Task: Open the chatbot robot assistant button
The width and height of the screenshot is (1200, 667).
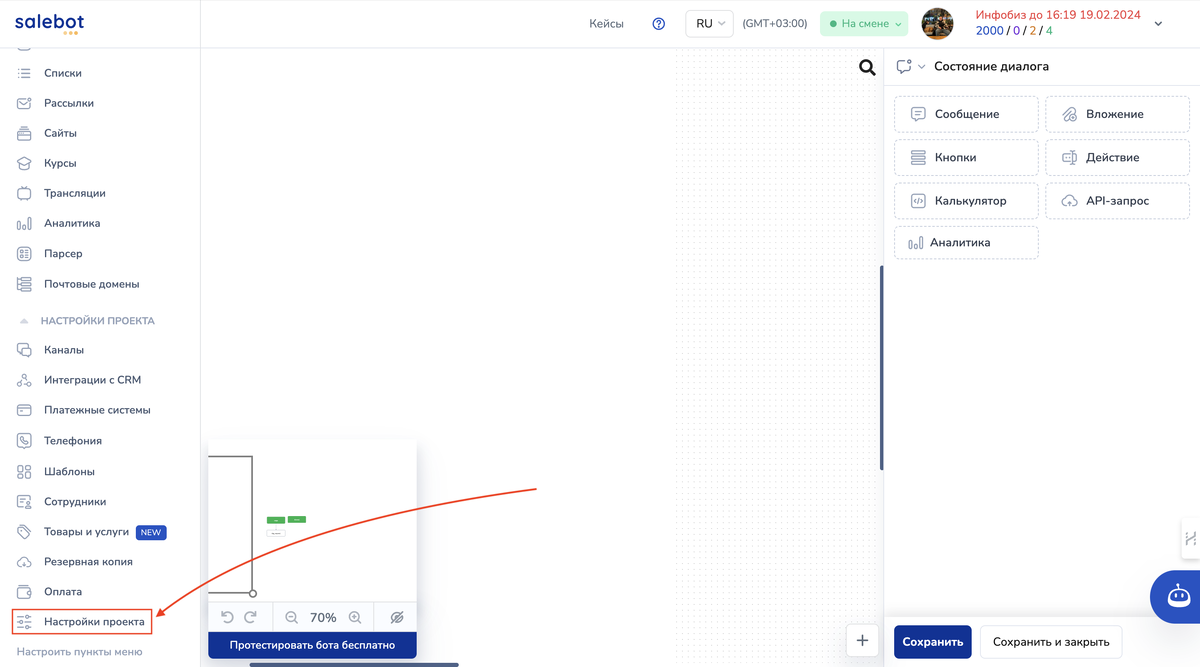Action: pyautogui.click(x=1178, y=596)
